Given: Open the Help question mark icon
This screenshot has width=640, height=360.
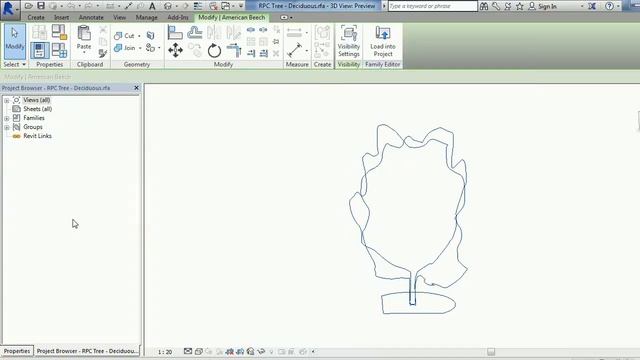Looking at the screenshot, I should pos(609,6).
